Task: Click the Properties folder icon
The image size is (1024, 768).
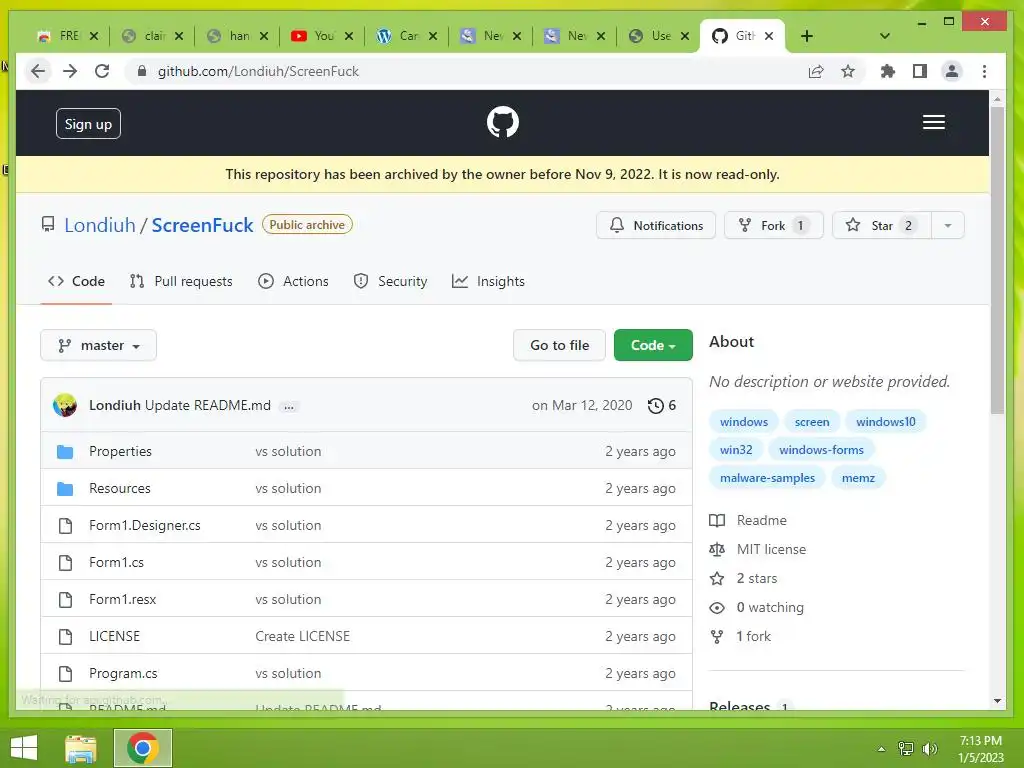Action: pos(65,451)
